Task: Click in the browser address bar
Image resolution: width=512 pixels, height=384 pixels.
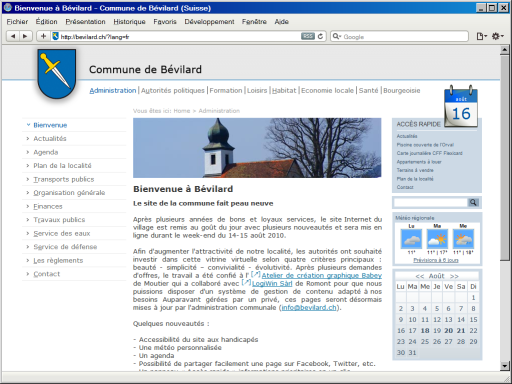Action: [x=180, y=36]
